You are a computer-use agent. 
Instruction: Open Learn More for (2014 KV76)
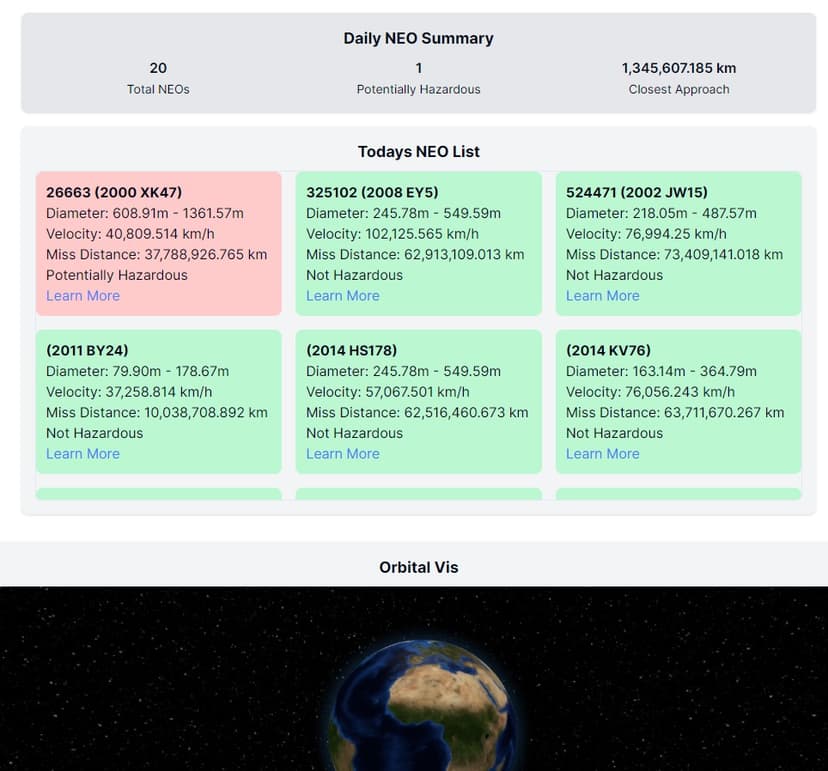(x=602, y=453)
